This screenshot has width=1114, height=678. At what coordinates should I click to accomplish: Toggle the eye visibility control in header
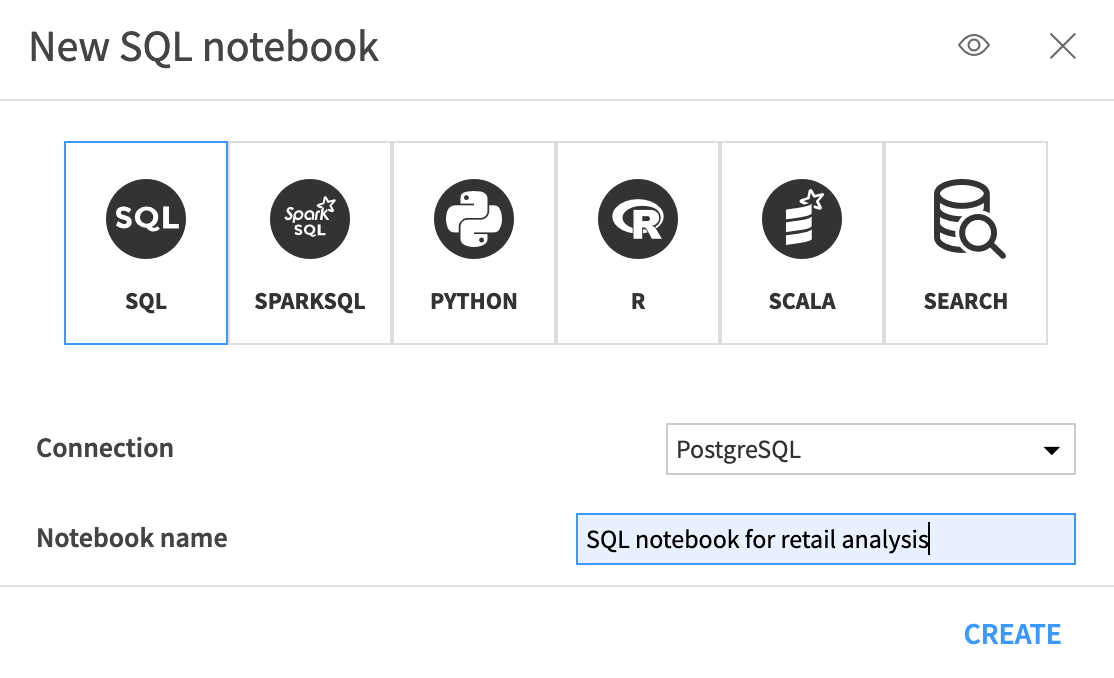point(972,45)
